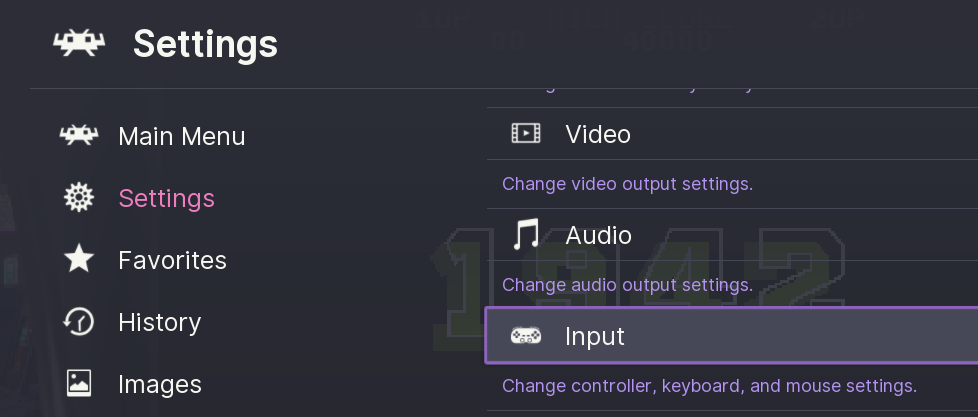Click "Change audio output settings" description
This screenshot has height=417, width=978.
(627, 285)
